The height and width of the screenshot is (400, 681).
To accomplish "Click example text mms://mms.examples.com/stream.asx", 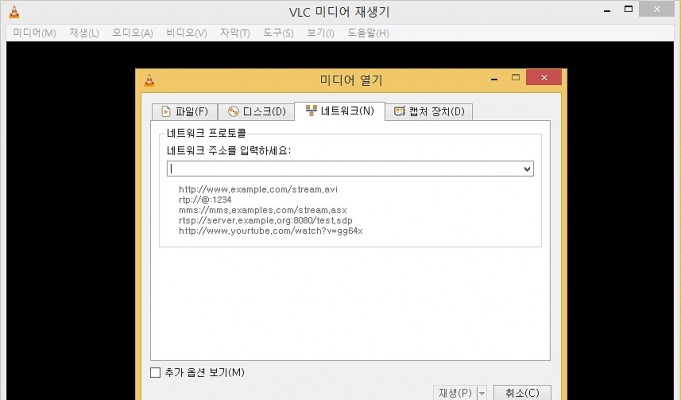I will pyautogui.click(x=263, y=210).
